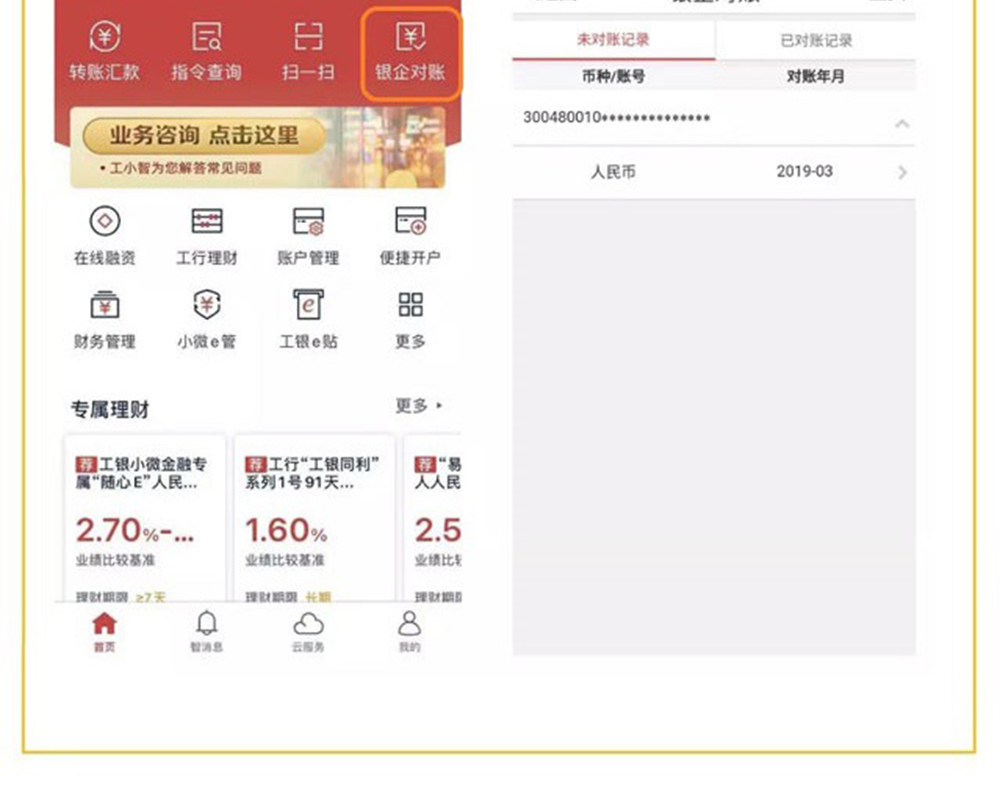Select the 人民币 currency cell
Viewport: 1000px width, 794px height.
[x=613, y=172]
